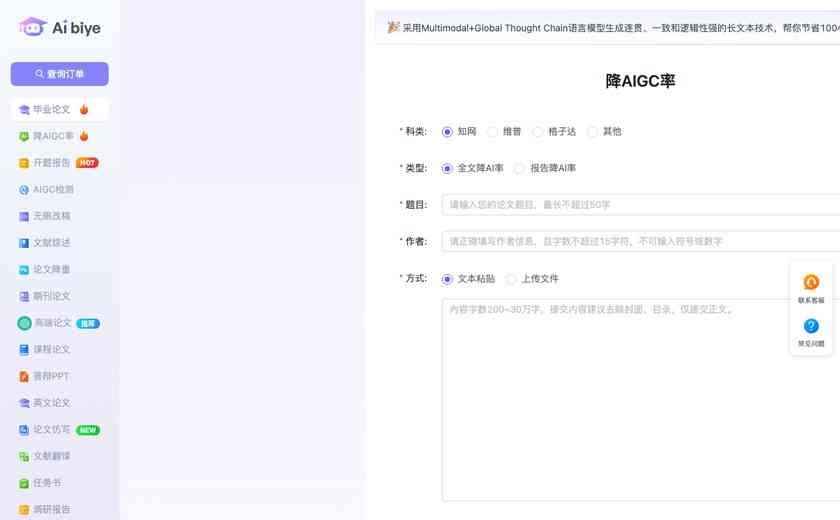Image resolution: width=840 pixels, height=520 pixels.
Task: Select the 论文仿写 sidebar item
Action: coord(59,429)
